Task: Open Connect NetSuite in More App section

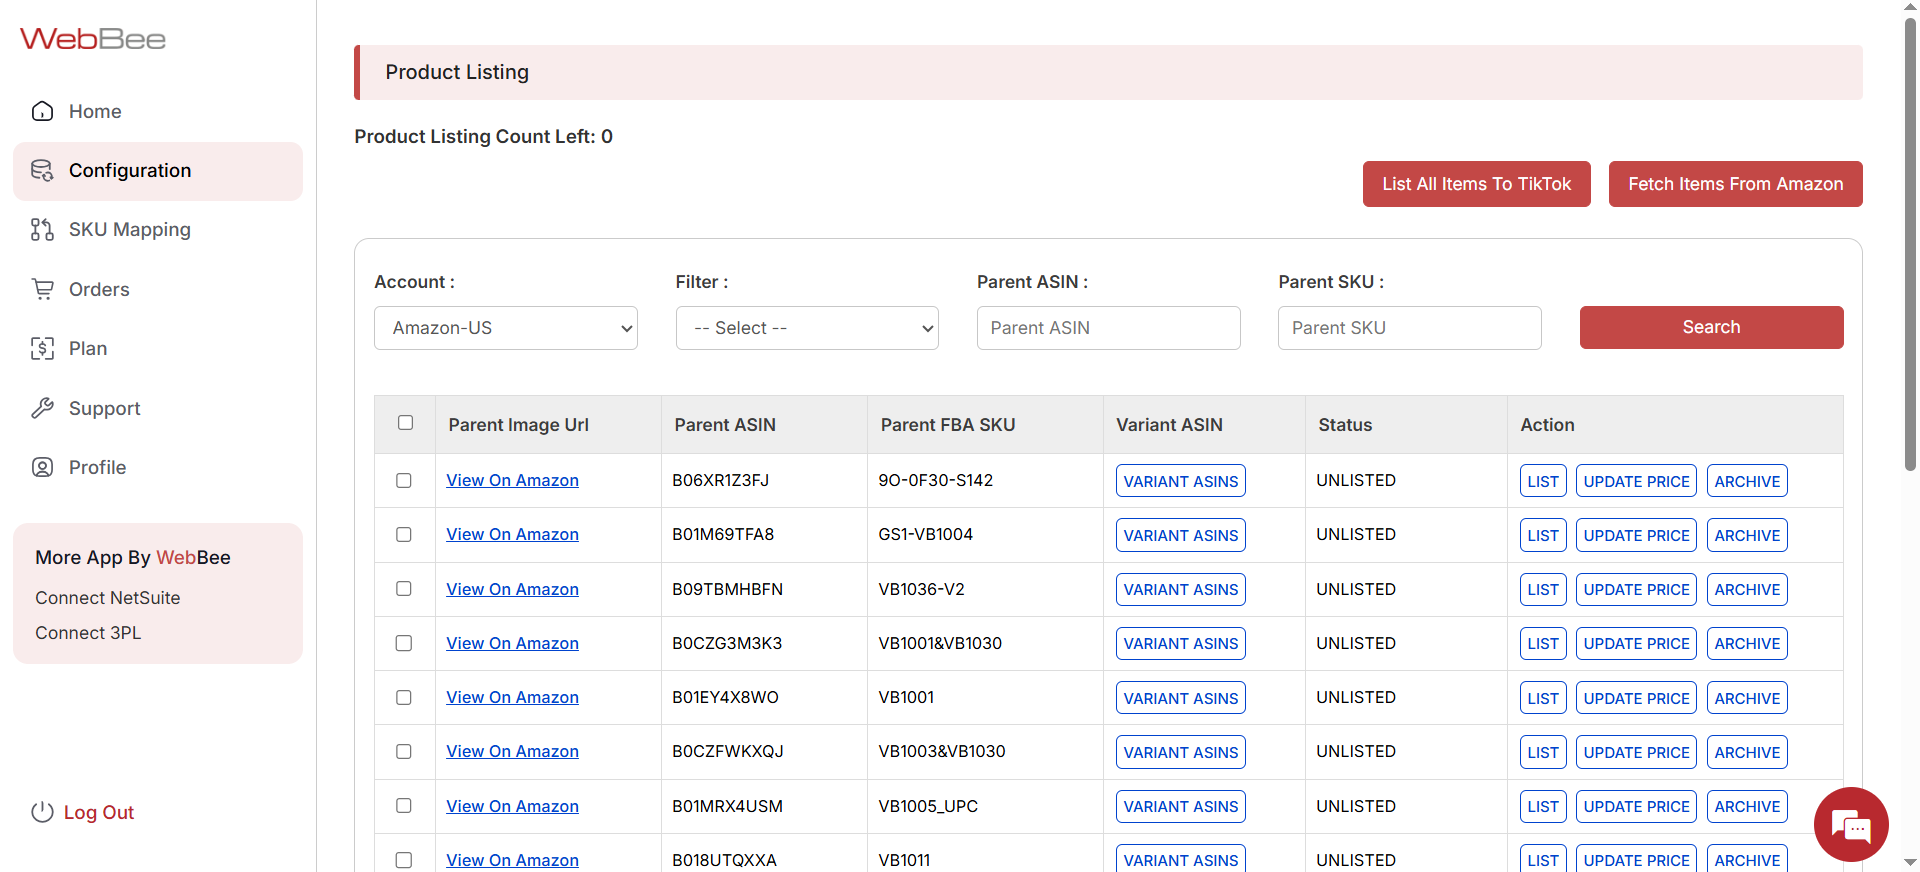Action: 108,598
